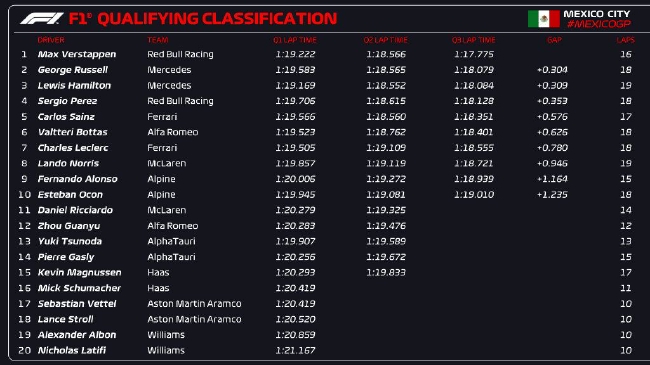The width and height of the screenshot is (650, 365).
Task: Click George Russell's gap value +0.304
Action: [x=552, y=70]
